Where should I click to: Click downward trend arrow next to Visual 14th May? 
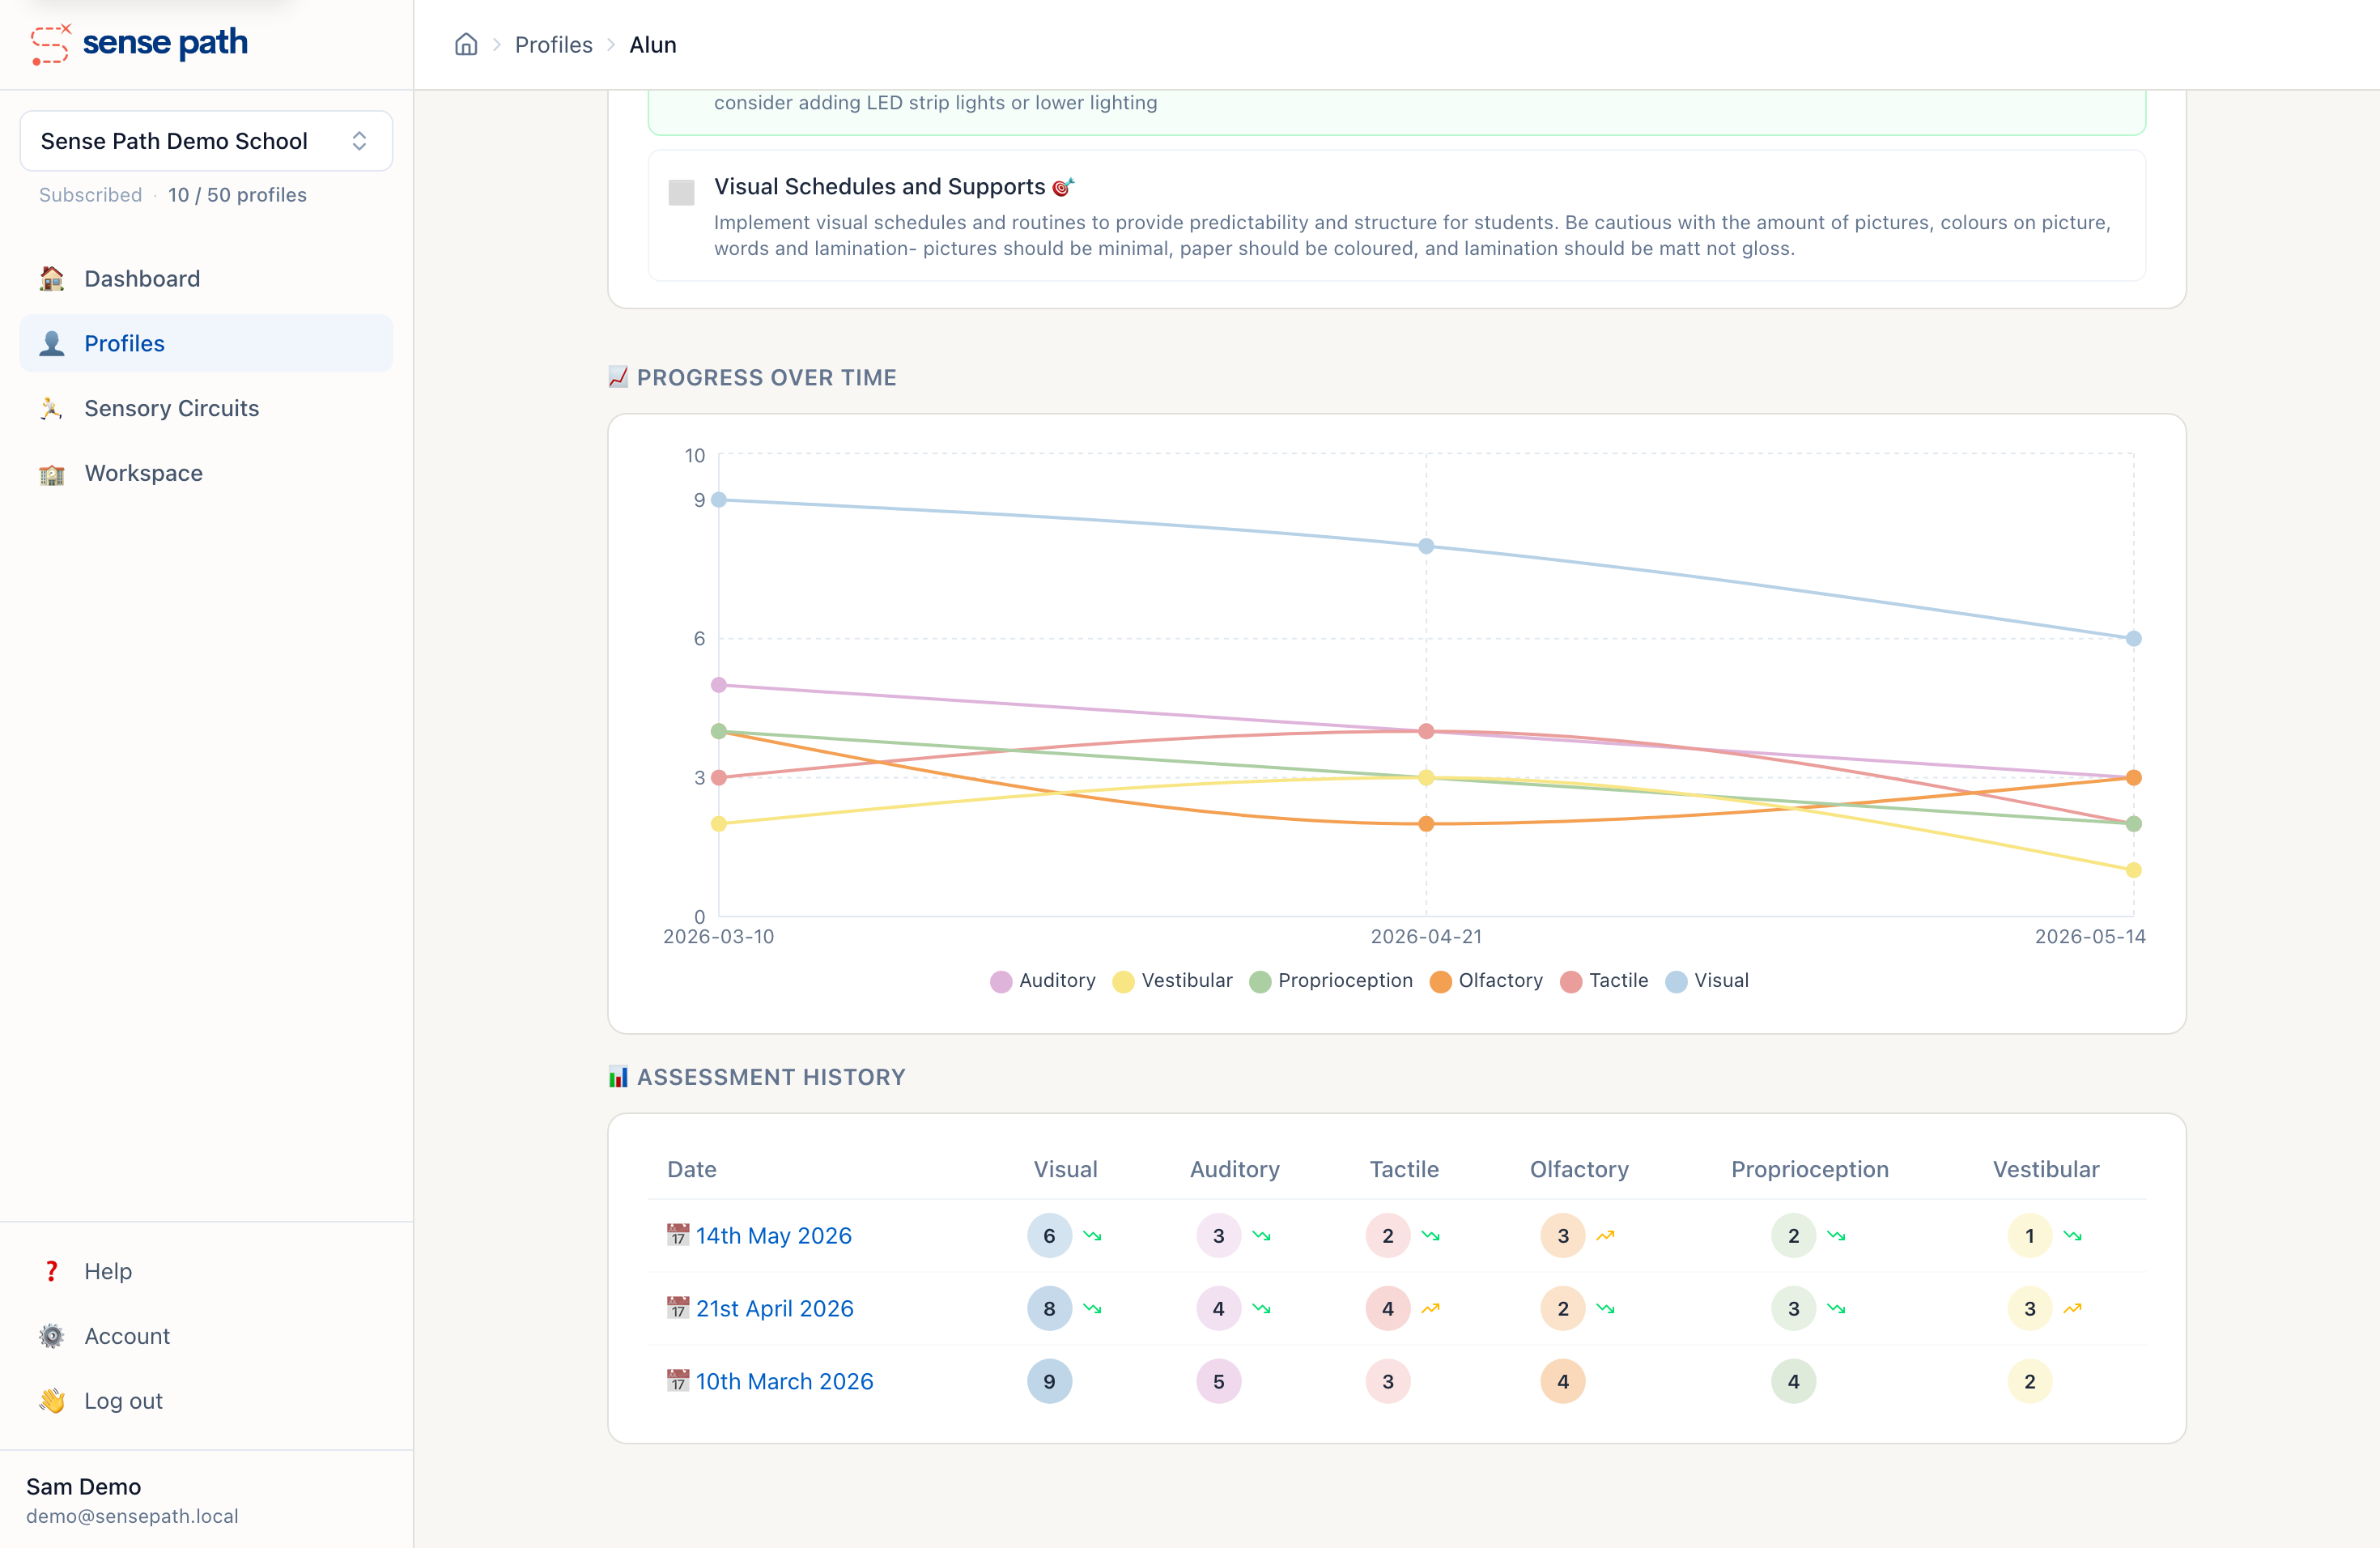click(x=1093, y=1236)
